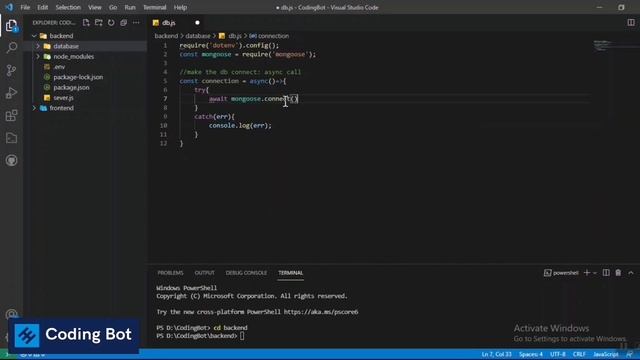Refresh the Explorer tree

click(111, 23)
